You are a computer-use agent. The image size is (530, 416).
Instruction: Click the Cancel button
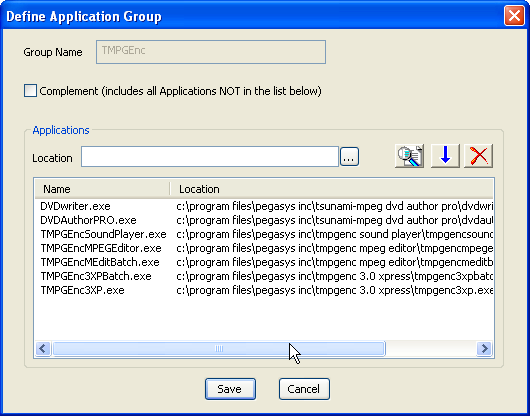pos(304,389)
